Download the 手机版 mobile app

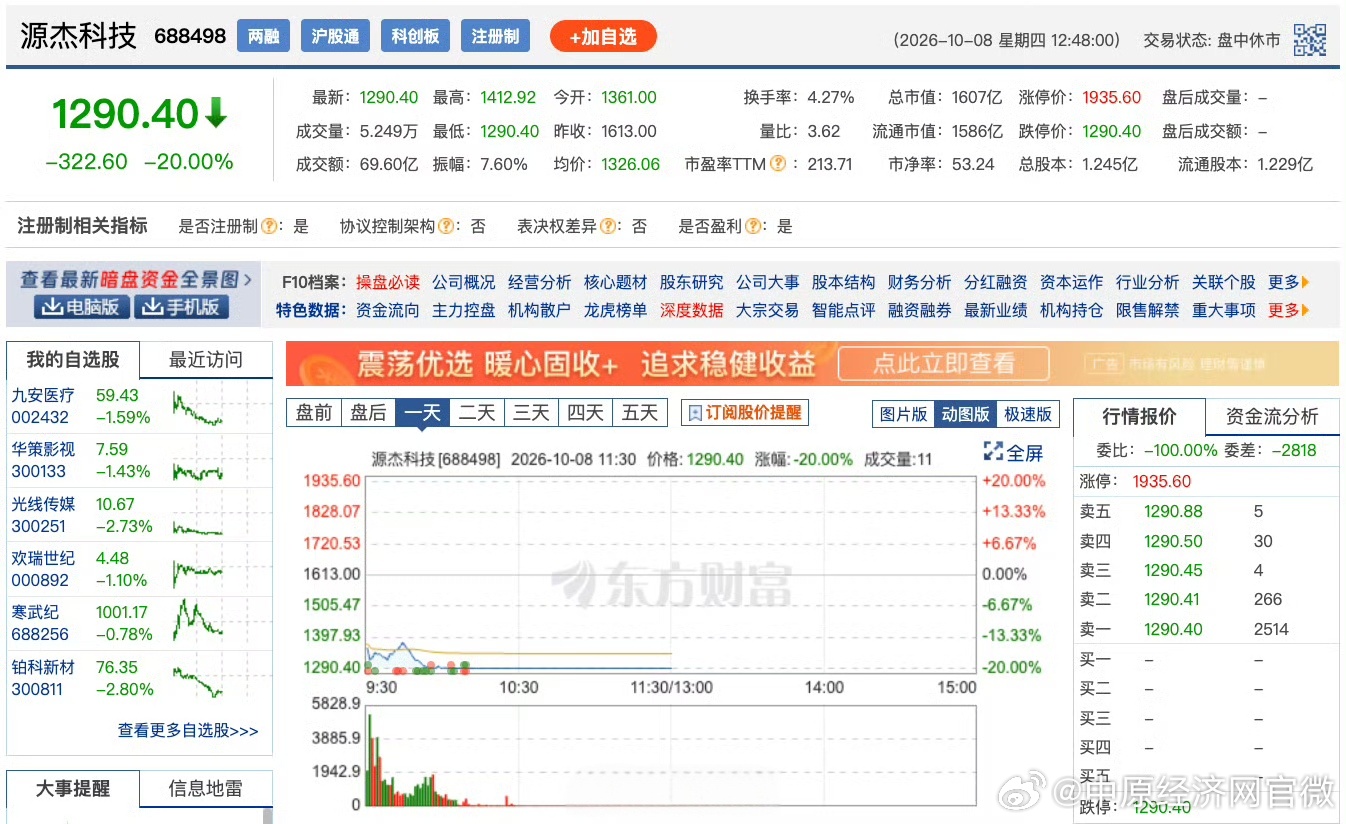(181, 307)
